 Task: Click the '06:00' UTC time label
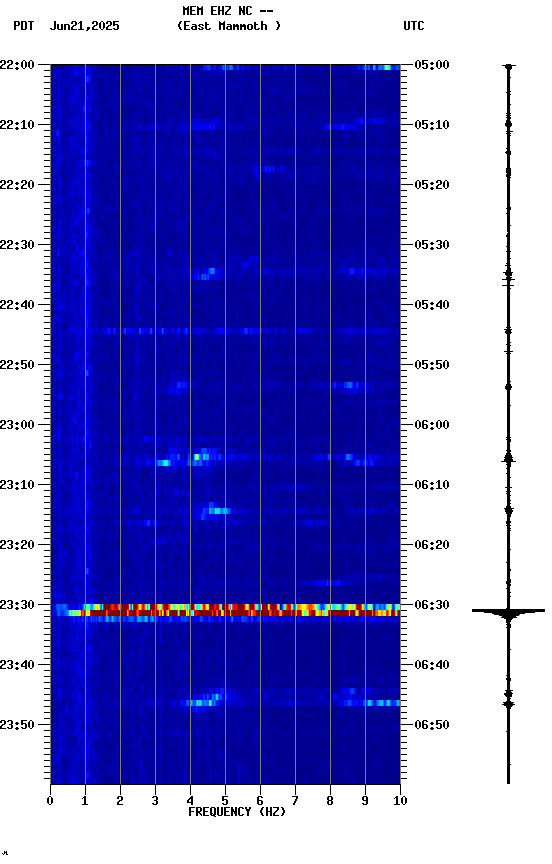tap(432, 425)
